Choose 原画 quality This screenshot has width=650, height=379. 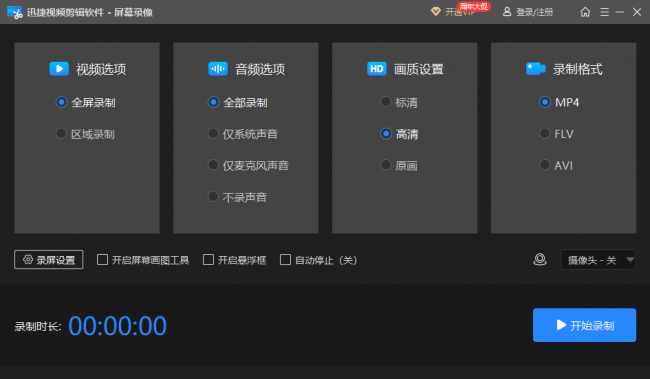[x=399, y=165]
